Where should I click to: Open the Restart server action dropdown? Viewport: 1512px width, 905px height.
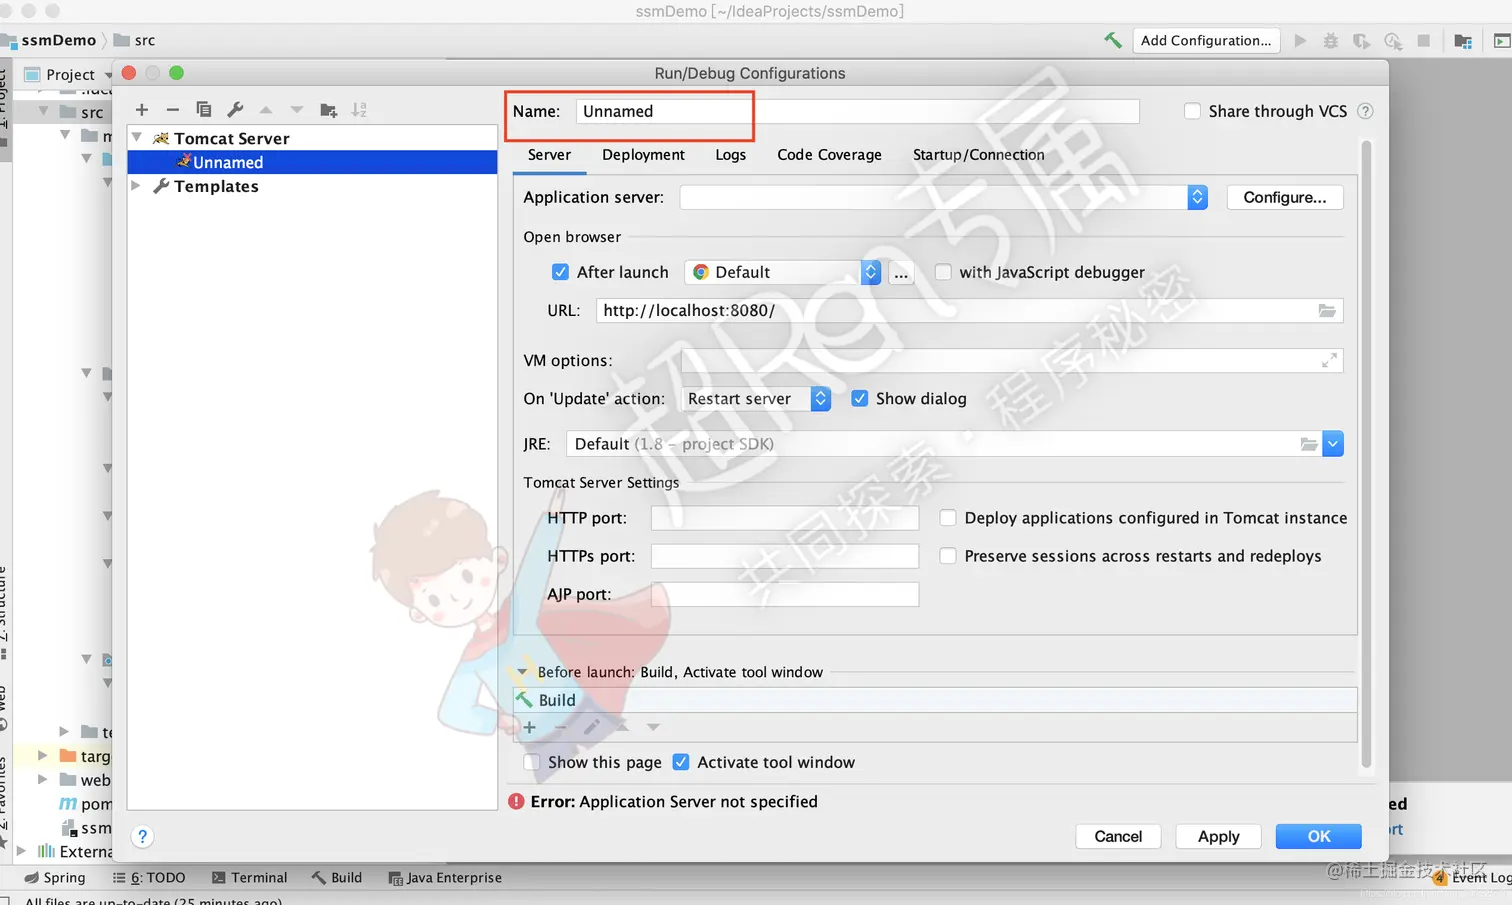[820, 398]
